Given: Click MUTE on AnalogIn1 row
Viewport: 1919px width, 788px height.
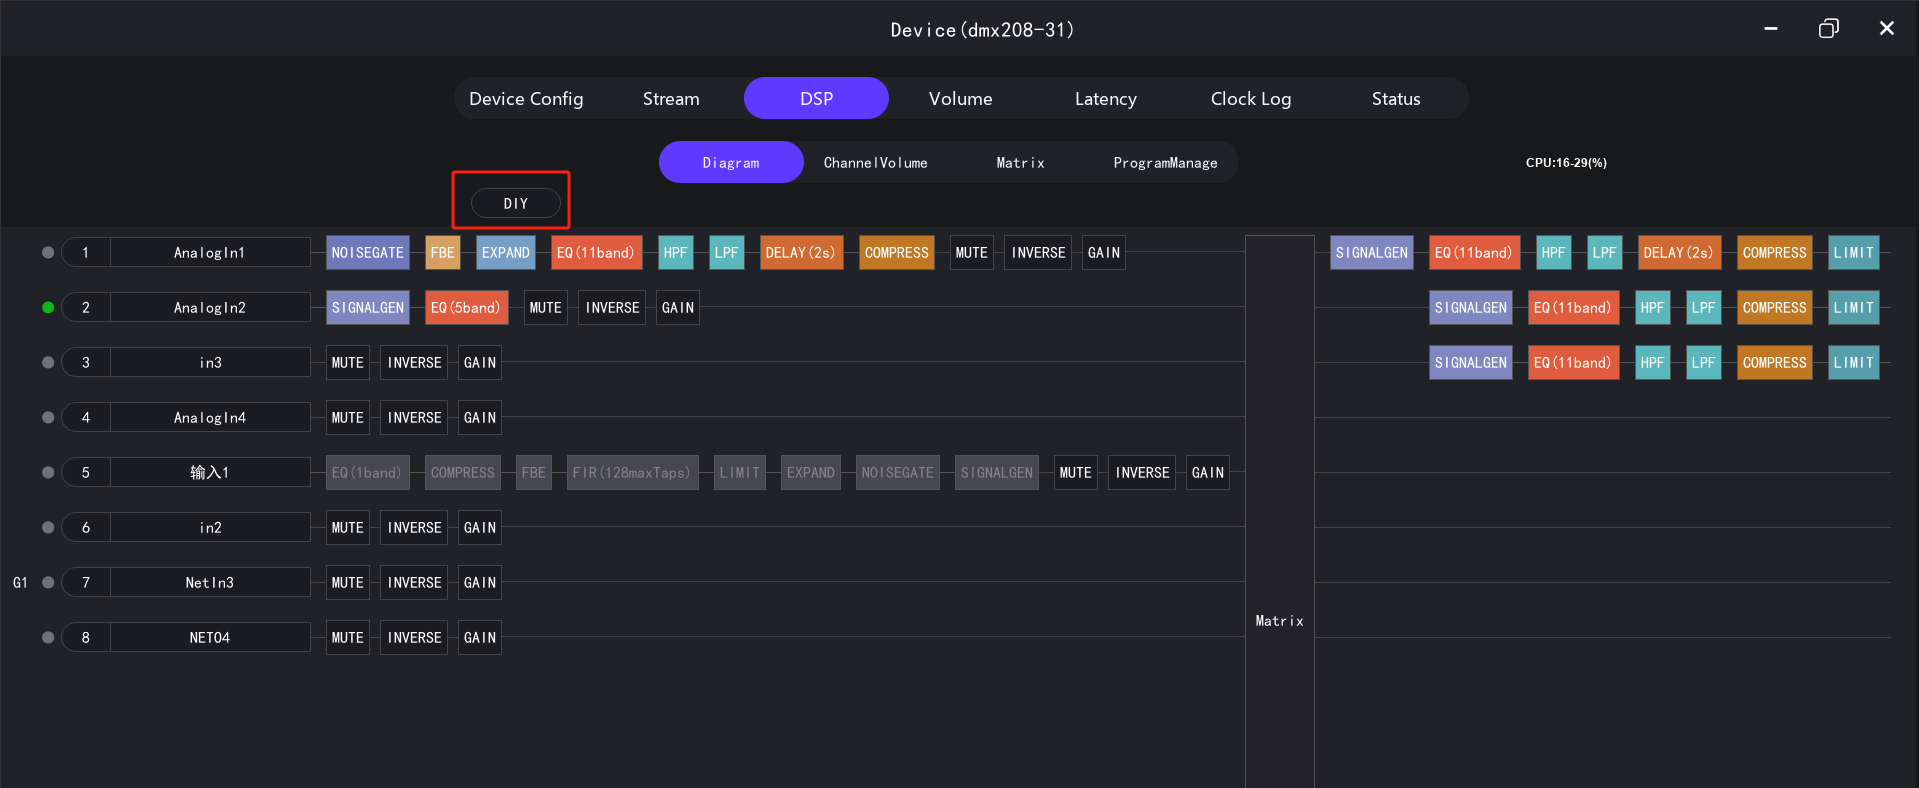Looking at the screenshot, I should (972, 253).
